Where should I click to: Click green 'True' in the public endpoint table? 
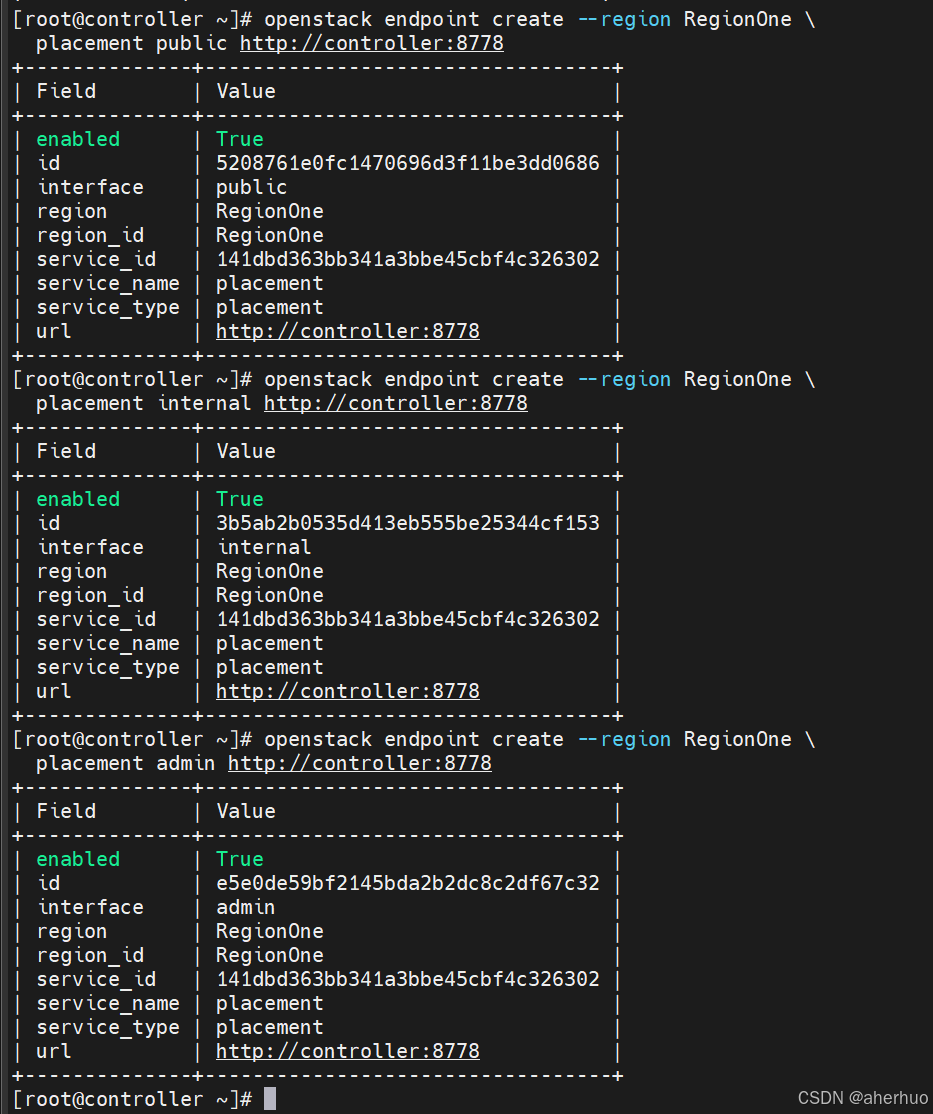[239, 139]
